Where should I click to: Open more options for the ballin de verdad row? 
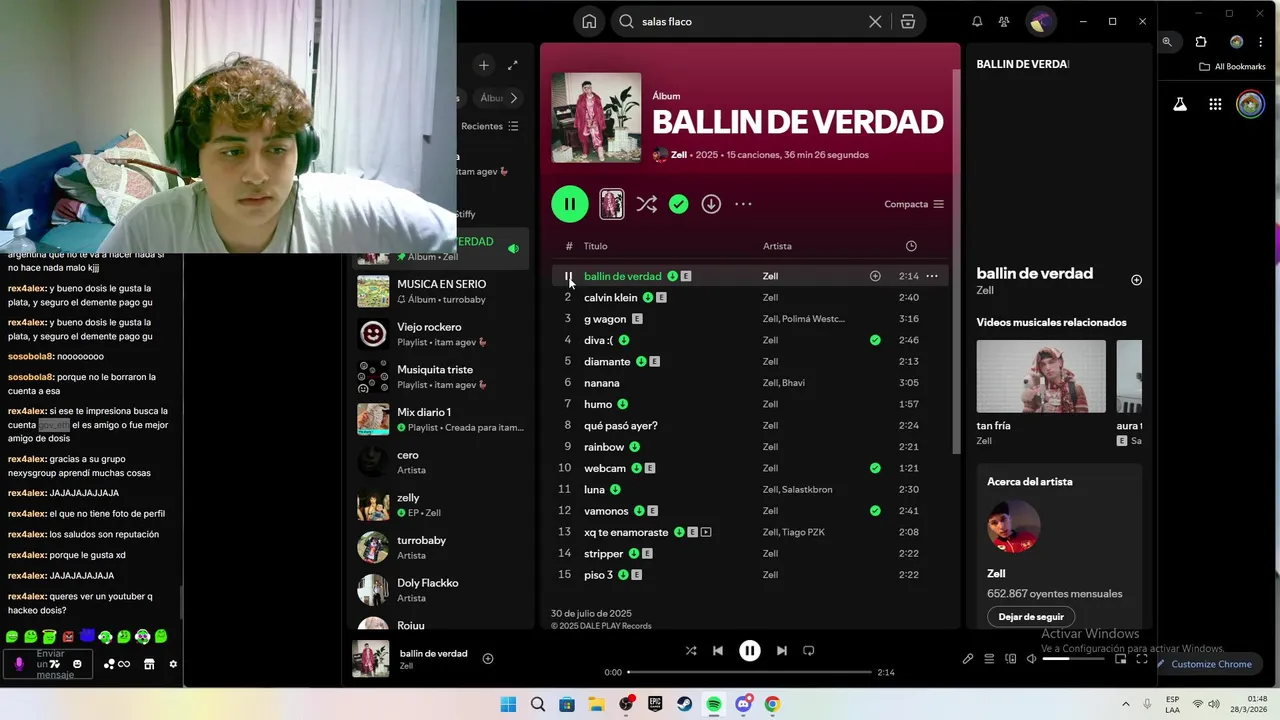[x=932, y=276]
